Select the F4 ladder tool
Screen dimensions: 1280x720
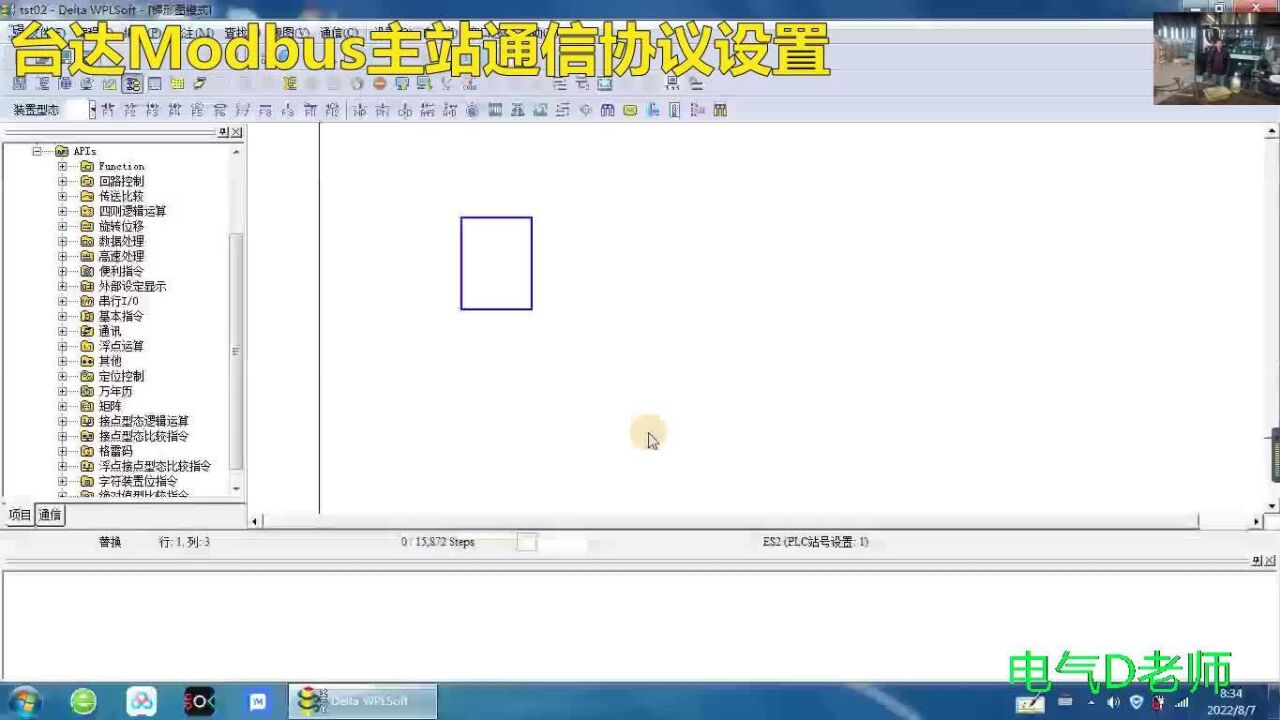pos(175,110)
